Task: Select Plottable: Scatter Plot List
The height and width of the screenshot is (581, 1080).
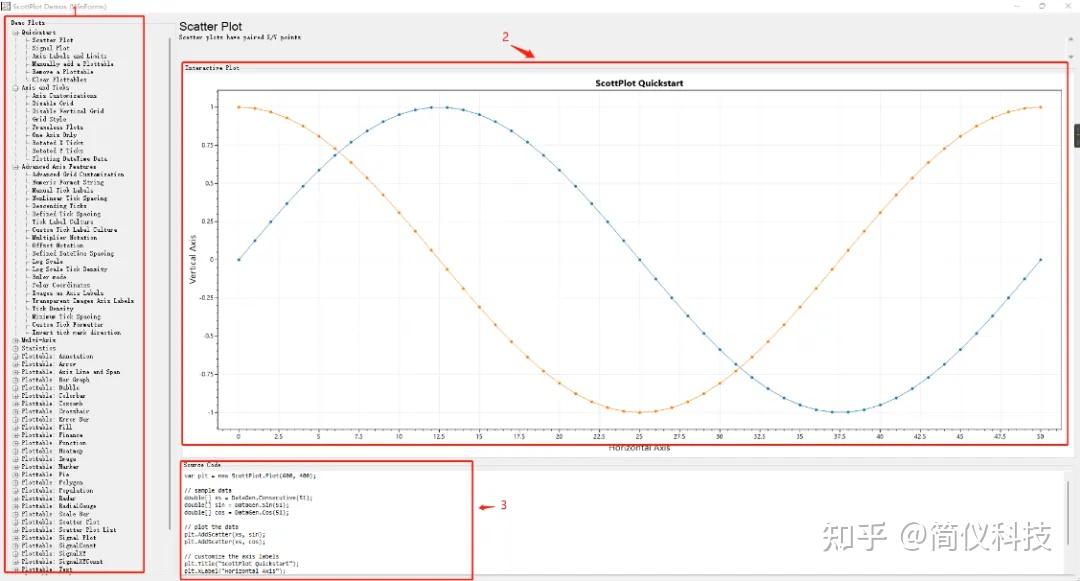Action: [69, 530]
